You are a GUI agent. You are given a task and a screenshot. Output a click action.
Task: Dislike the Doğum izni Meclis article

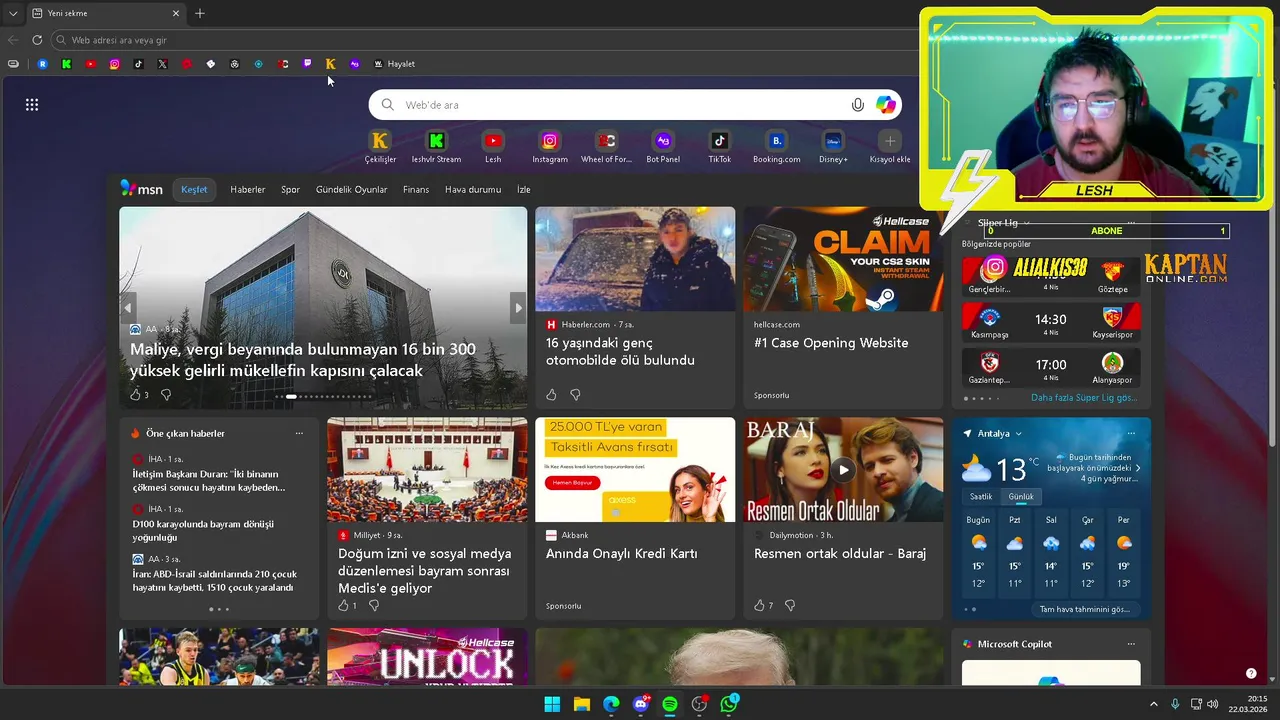pyautogui.click(x=374, y=606)
